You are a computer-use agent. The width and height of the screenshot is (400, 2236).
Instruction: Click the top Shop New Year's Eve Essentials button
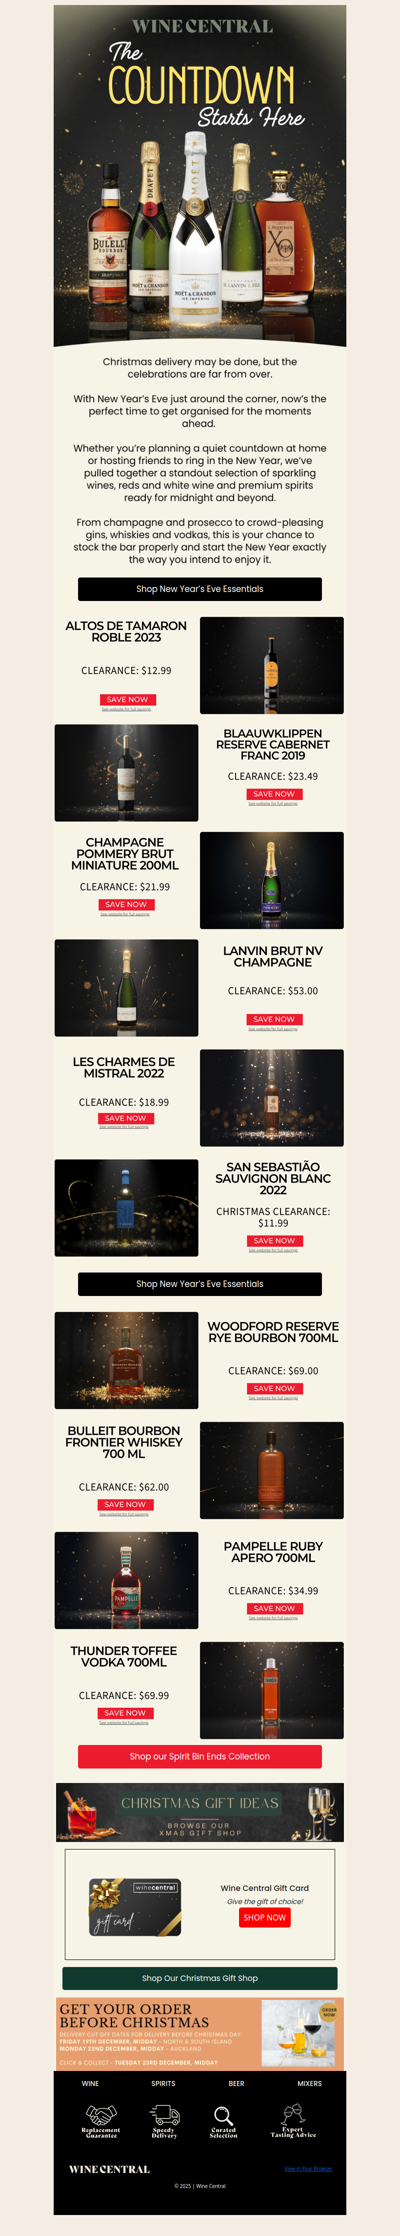coord(200,589)
